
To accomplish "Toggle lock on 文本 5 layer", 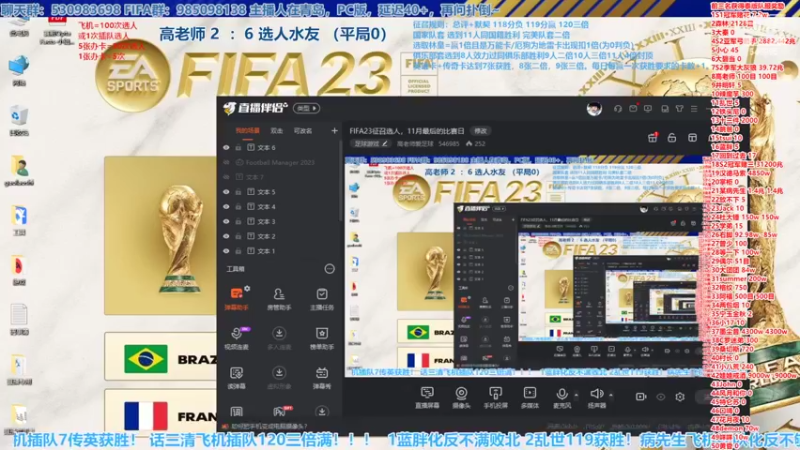I will [238, 192].
